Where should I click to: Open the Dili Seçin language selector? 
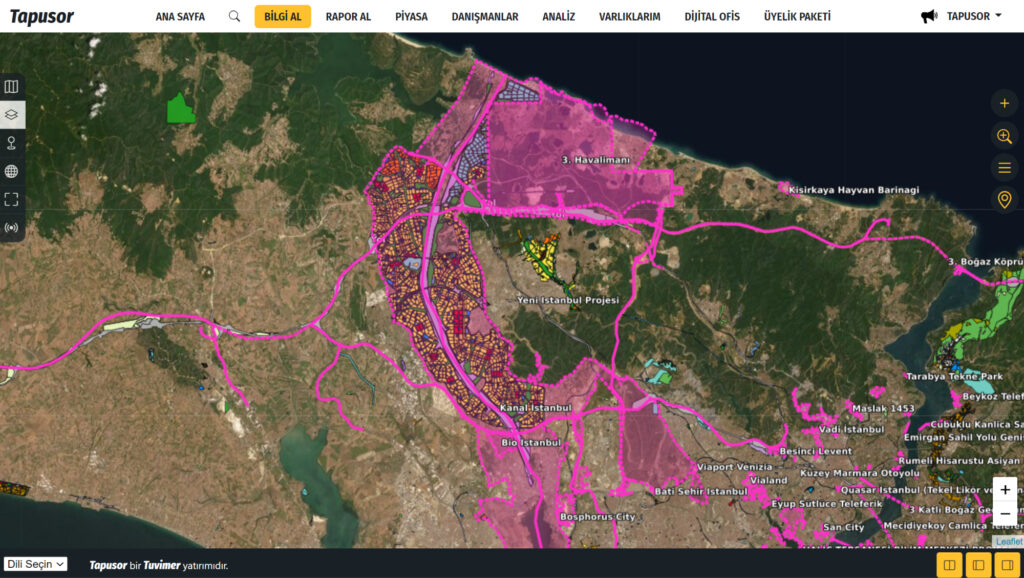35,564
